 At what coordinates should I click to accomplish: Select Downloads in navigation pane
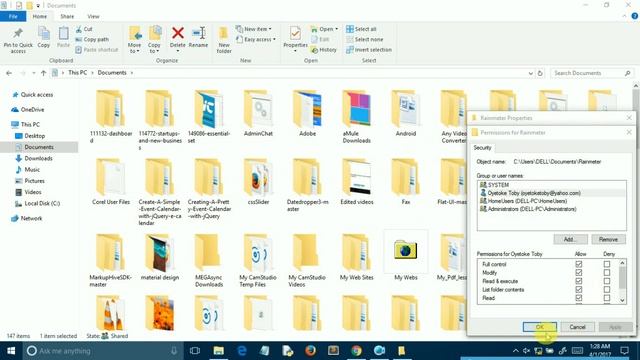[x=38, y=158]
